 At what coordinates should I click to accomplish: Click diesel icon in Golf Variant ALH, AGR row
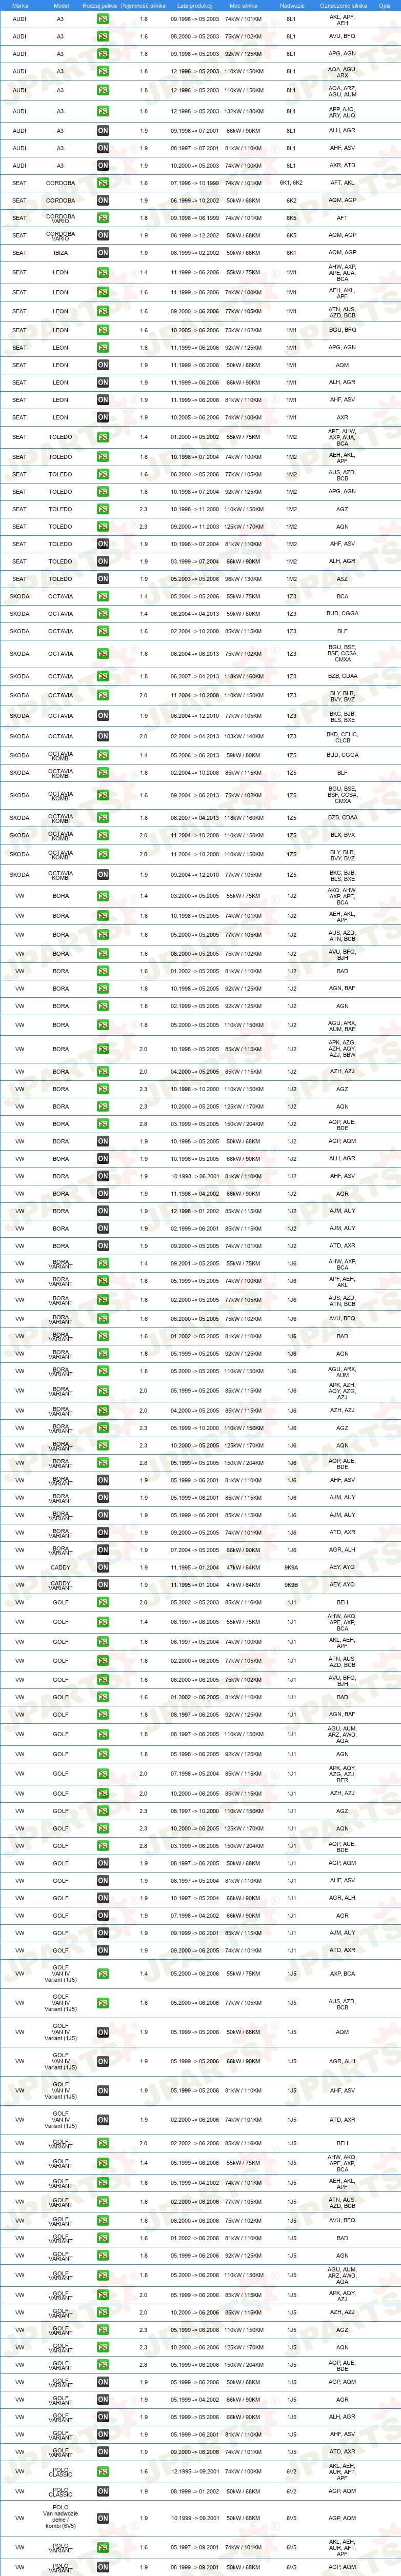point(103,2417)
